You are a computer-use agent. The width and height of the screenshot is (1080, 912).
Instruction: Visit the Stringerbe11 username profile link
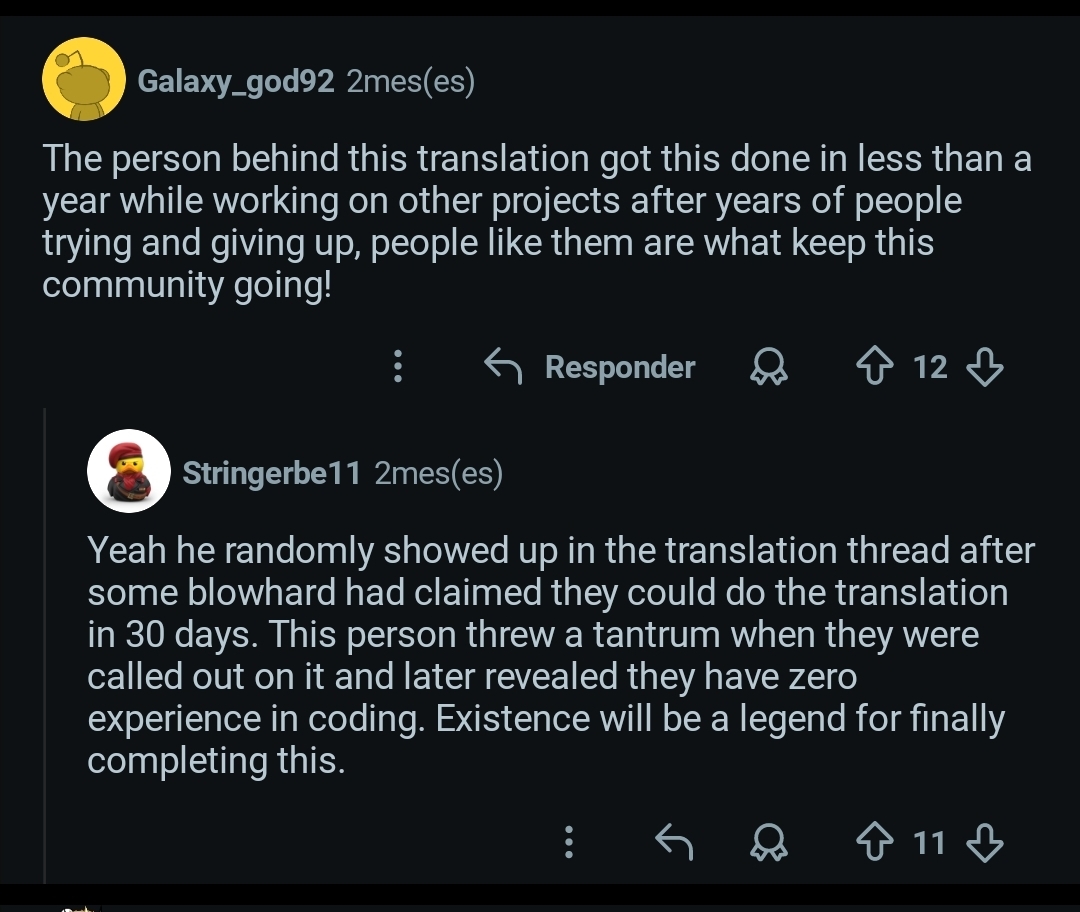coord(271,473)
